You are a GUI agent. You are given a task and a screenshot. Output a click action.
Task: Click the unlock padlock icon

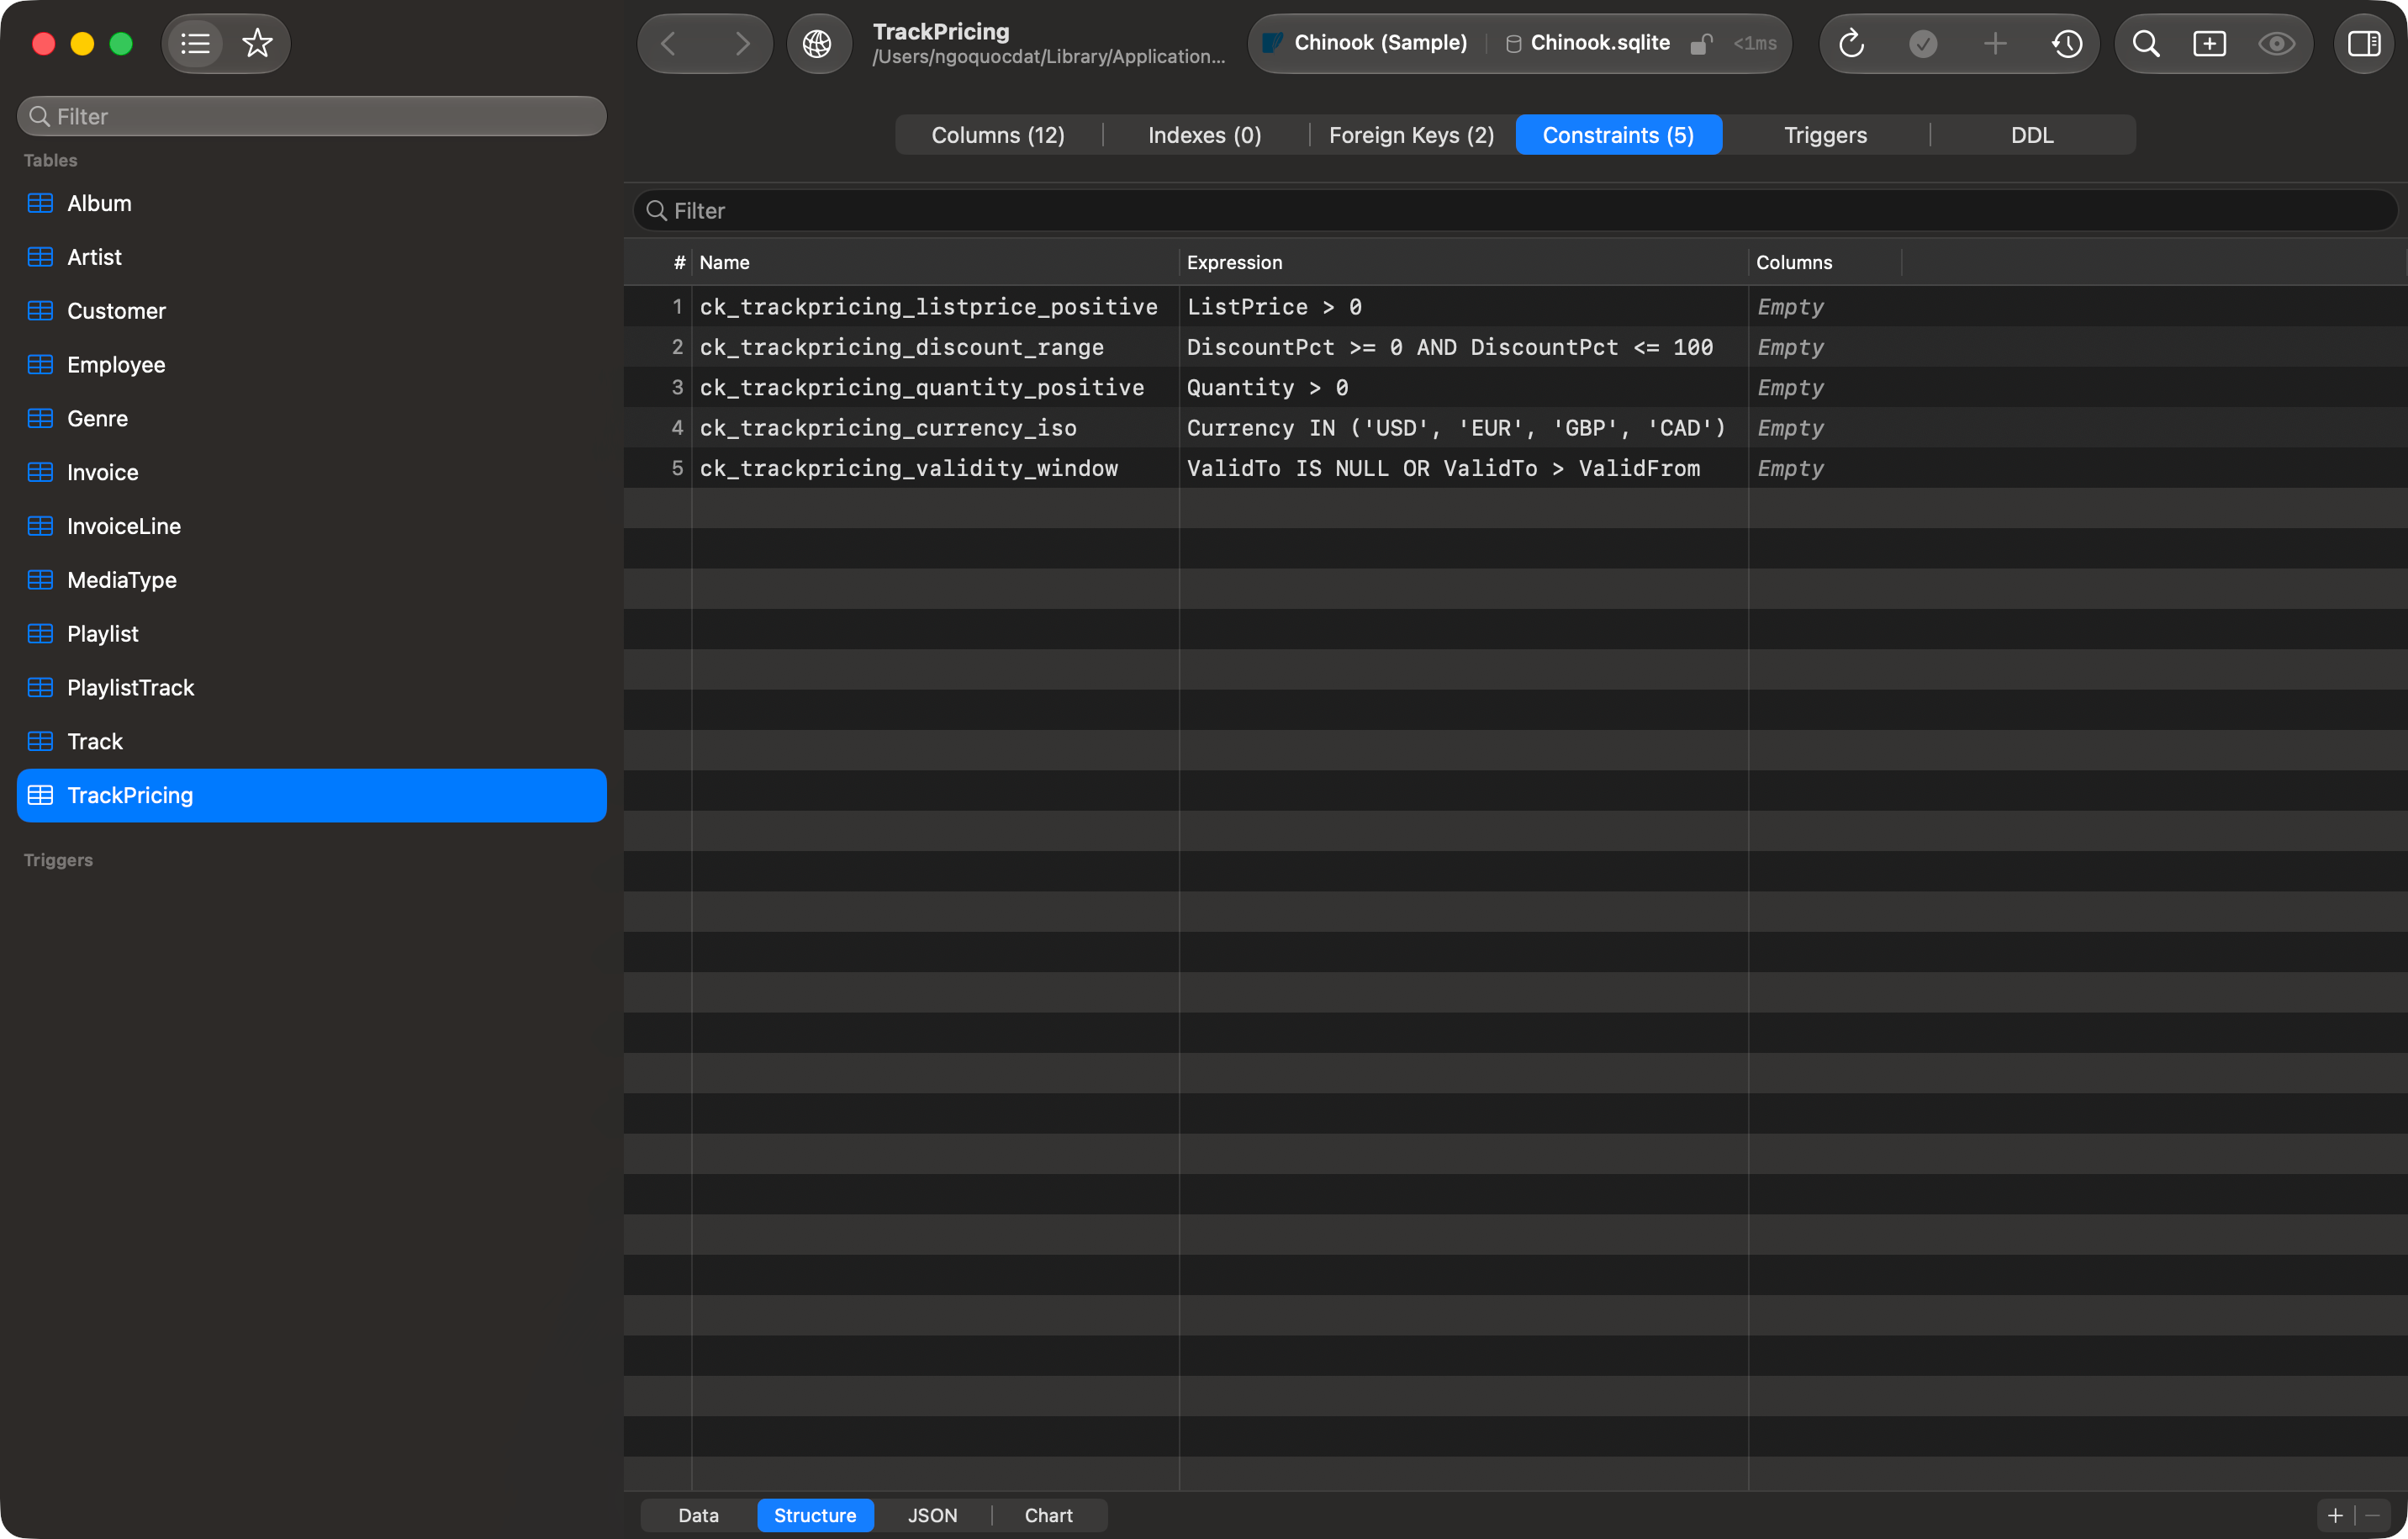pyautogui.click(x=1700, y=44)
